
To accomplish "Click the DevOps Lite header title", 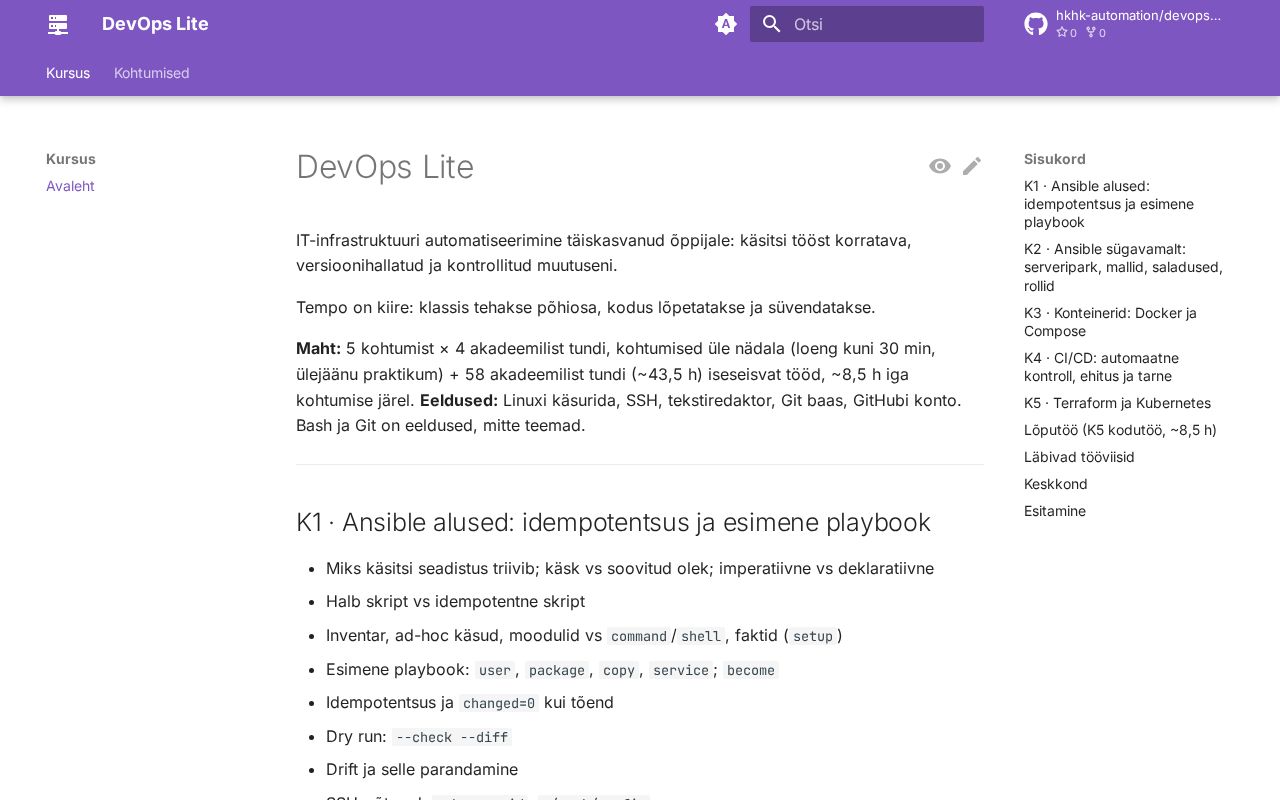I will [155, 24].
